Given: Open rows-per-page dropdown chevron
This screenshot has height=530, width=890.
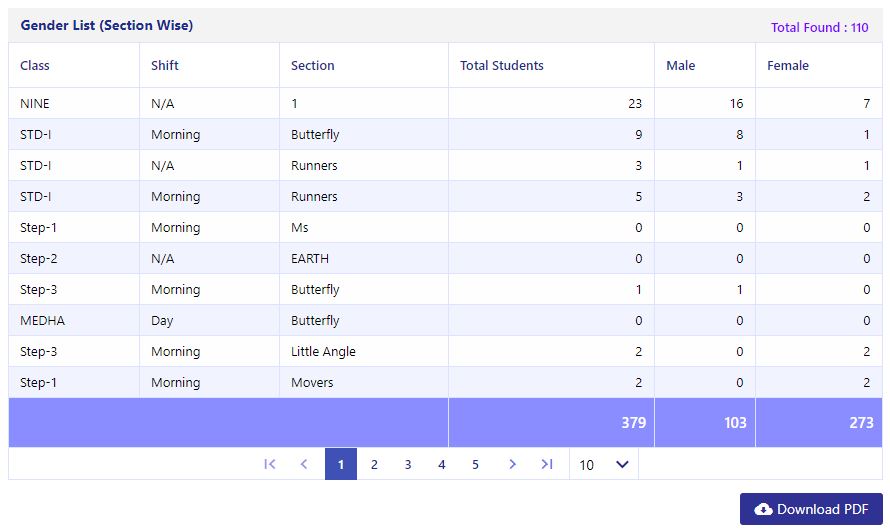Looking at the screenshot, I should click(x=622, y=464).
